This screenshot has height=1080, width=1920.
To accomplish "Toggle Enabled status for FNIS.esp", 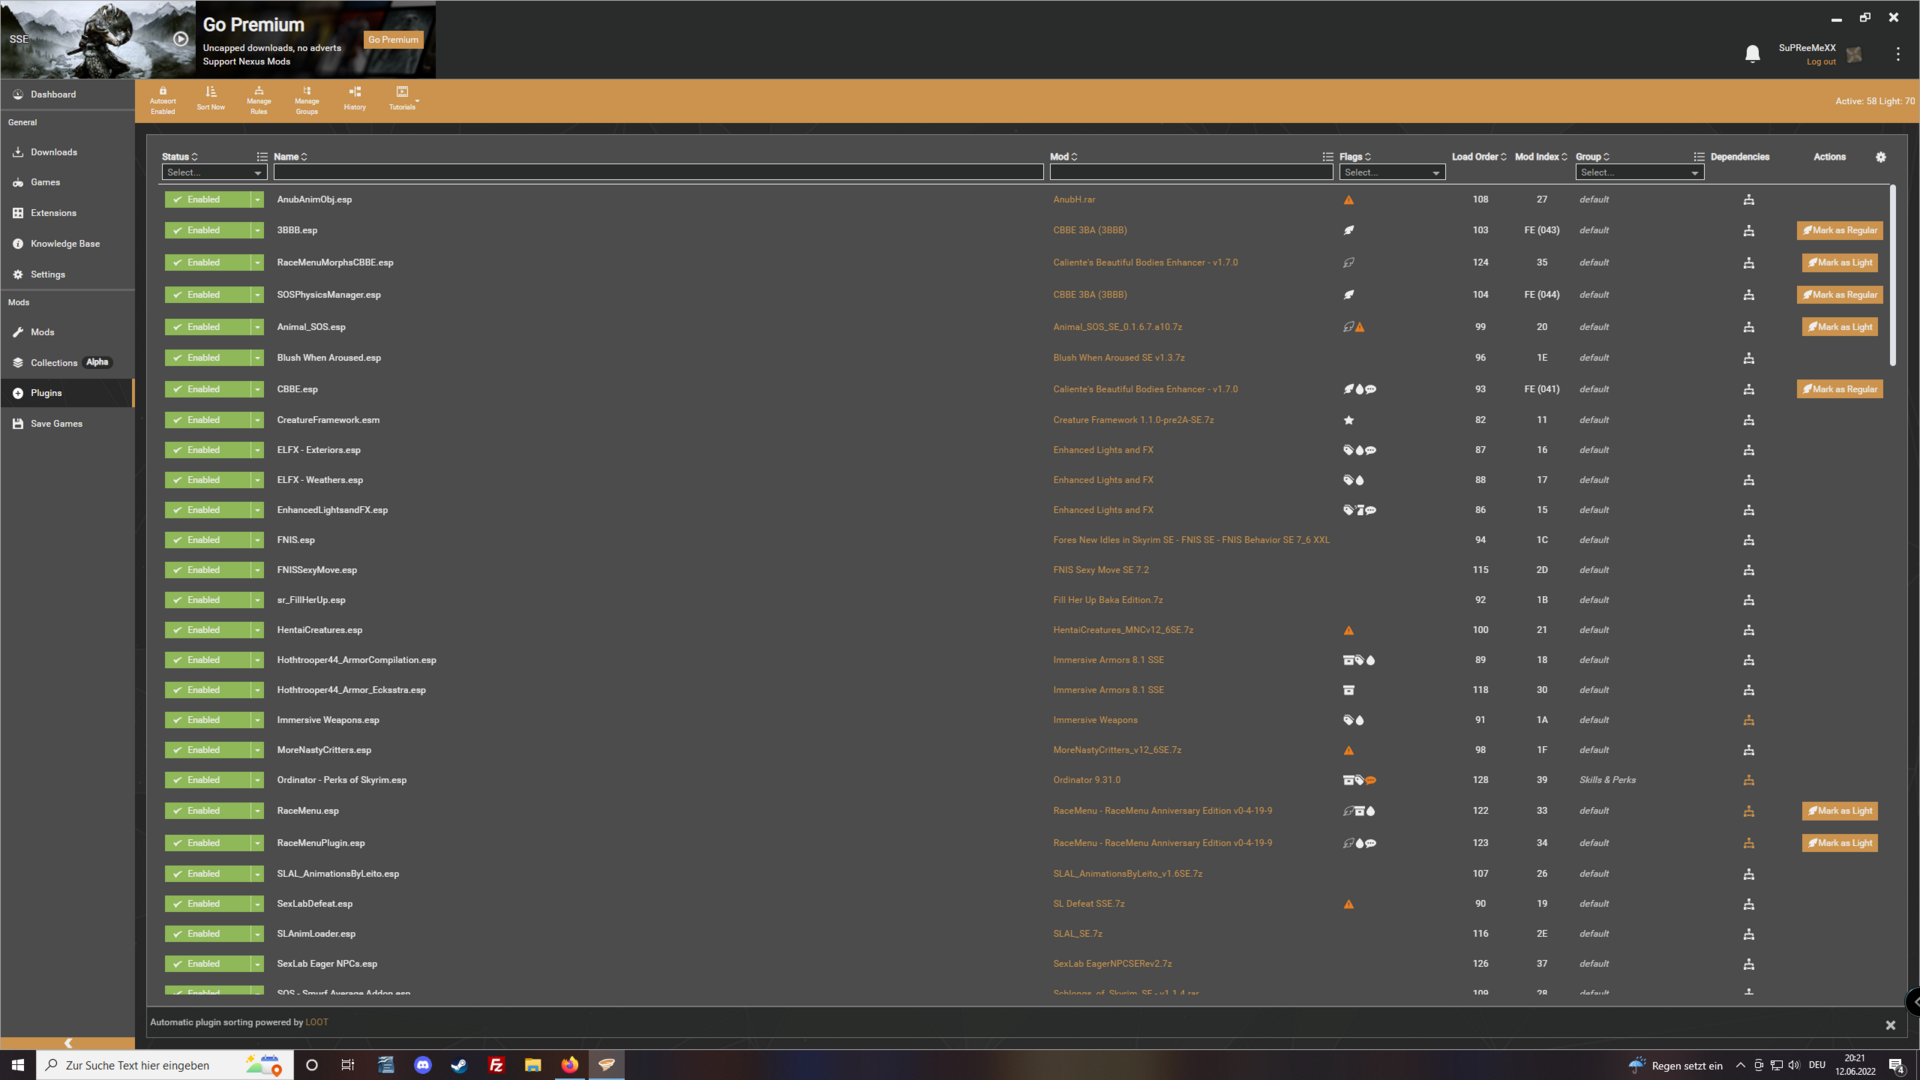I will pyautogui.click(x=206, y=540).
